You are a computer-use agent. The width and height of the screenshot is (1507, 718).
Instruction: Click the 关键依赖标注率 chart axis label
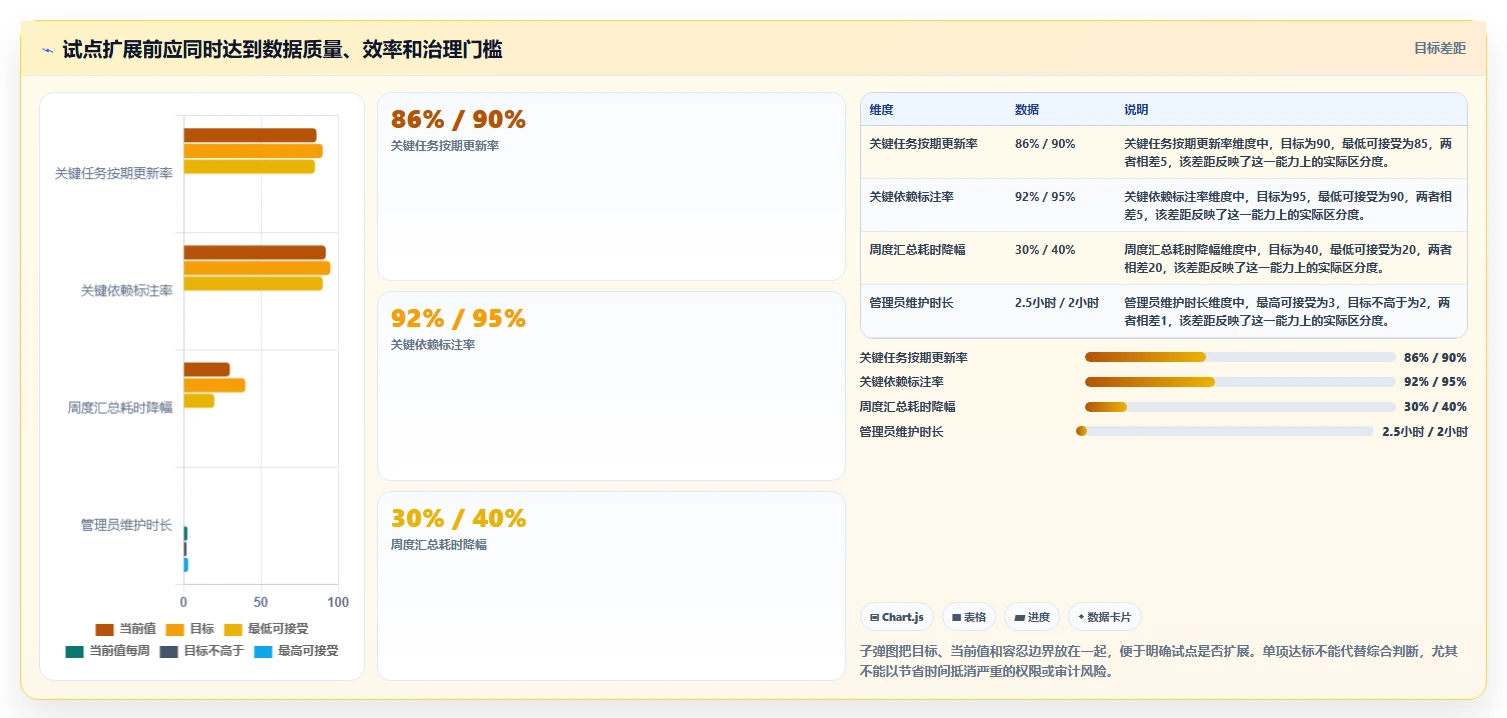pos(126,291)
